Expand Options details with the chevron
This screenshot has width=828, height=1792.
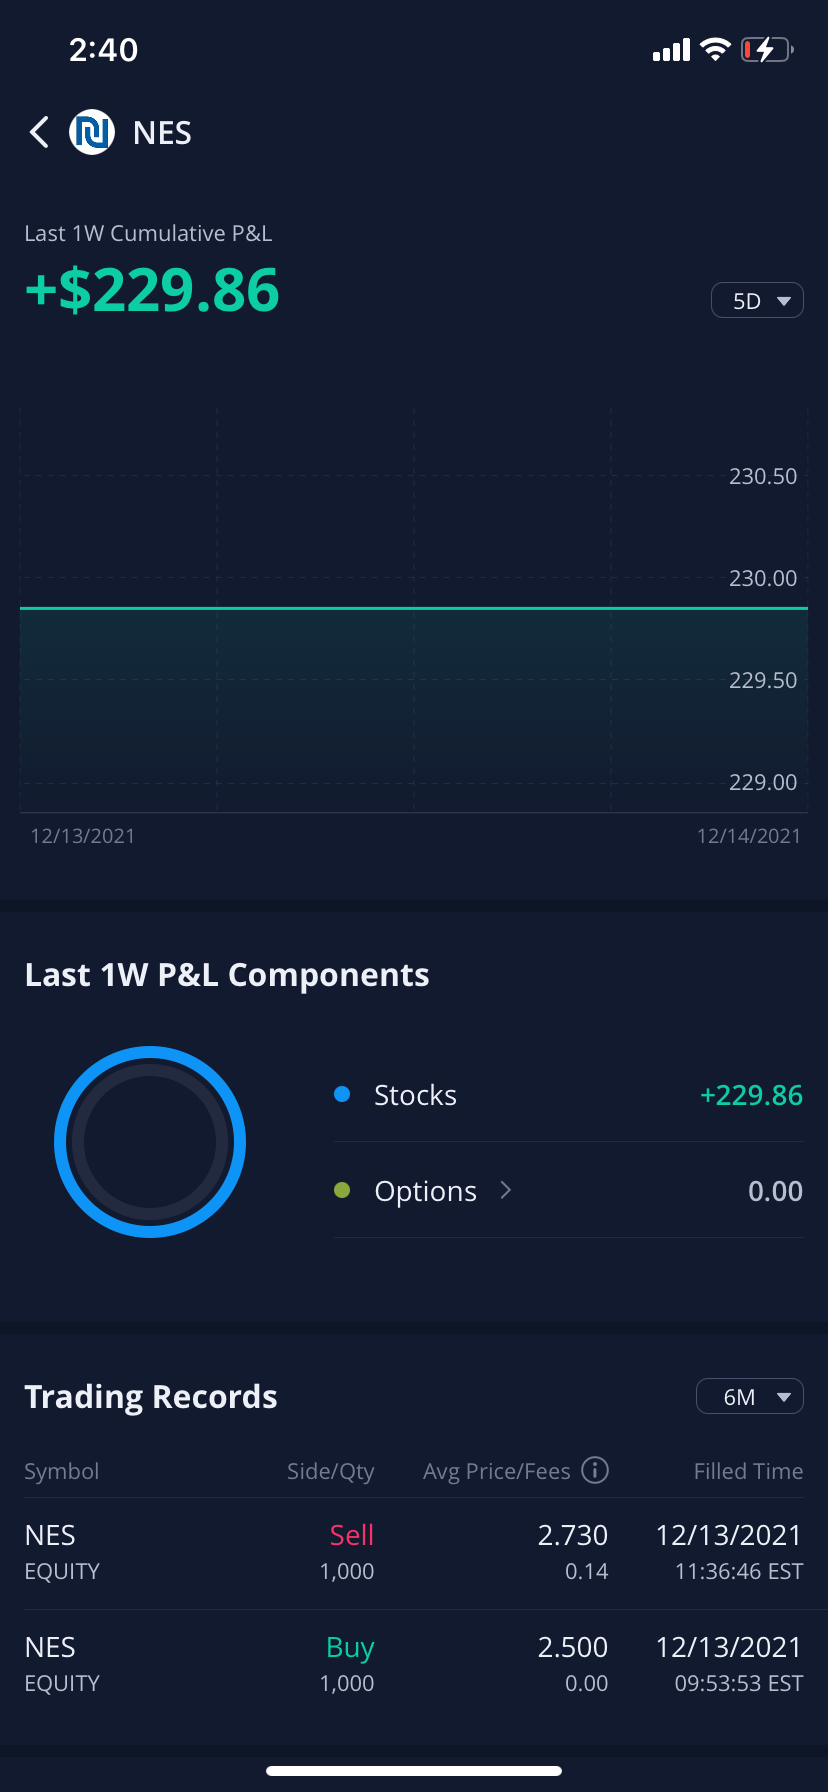click(x=506, y=1190)
